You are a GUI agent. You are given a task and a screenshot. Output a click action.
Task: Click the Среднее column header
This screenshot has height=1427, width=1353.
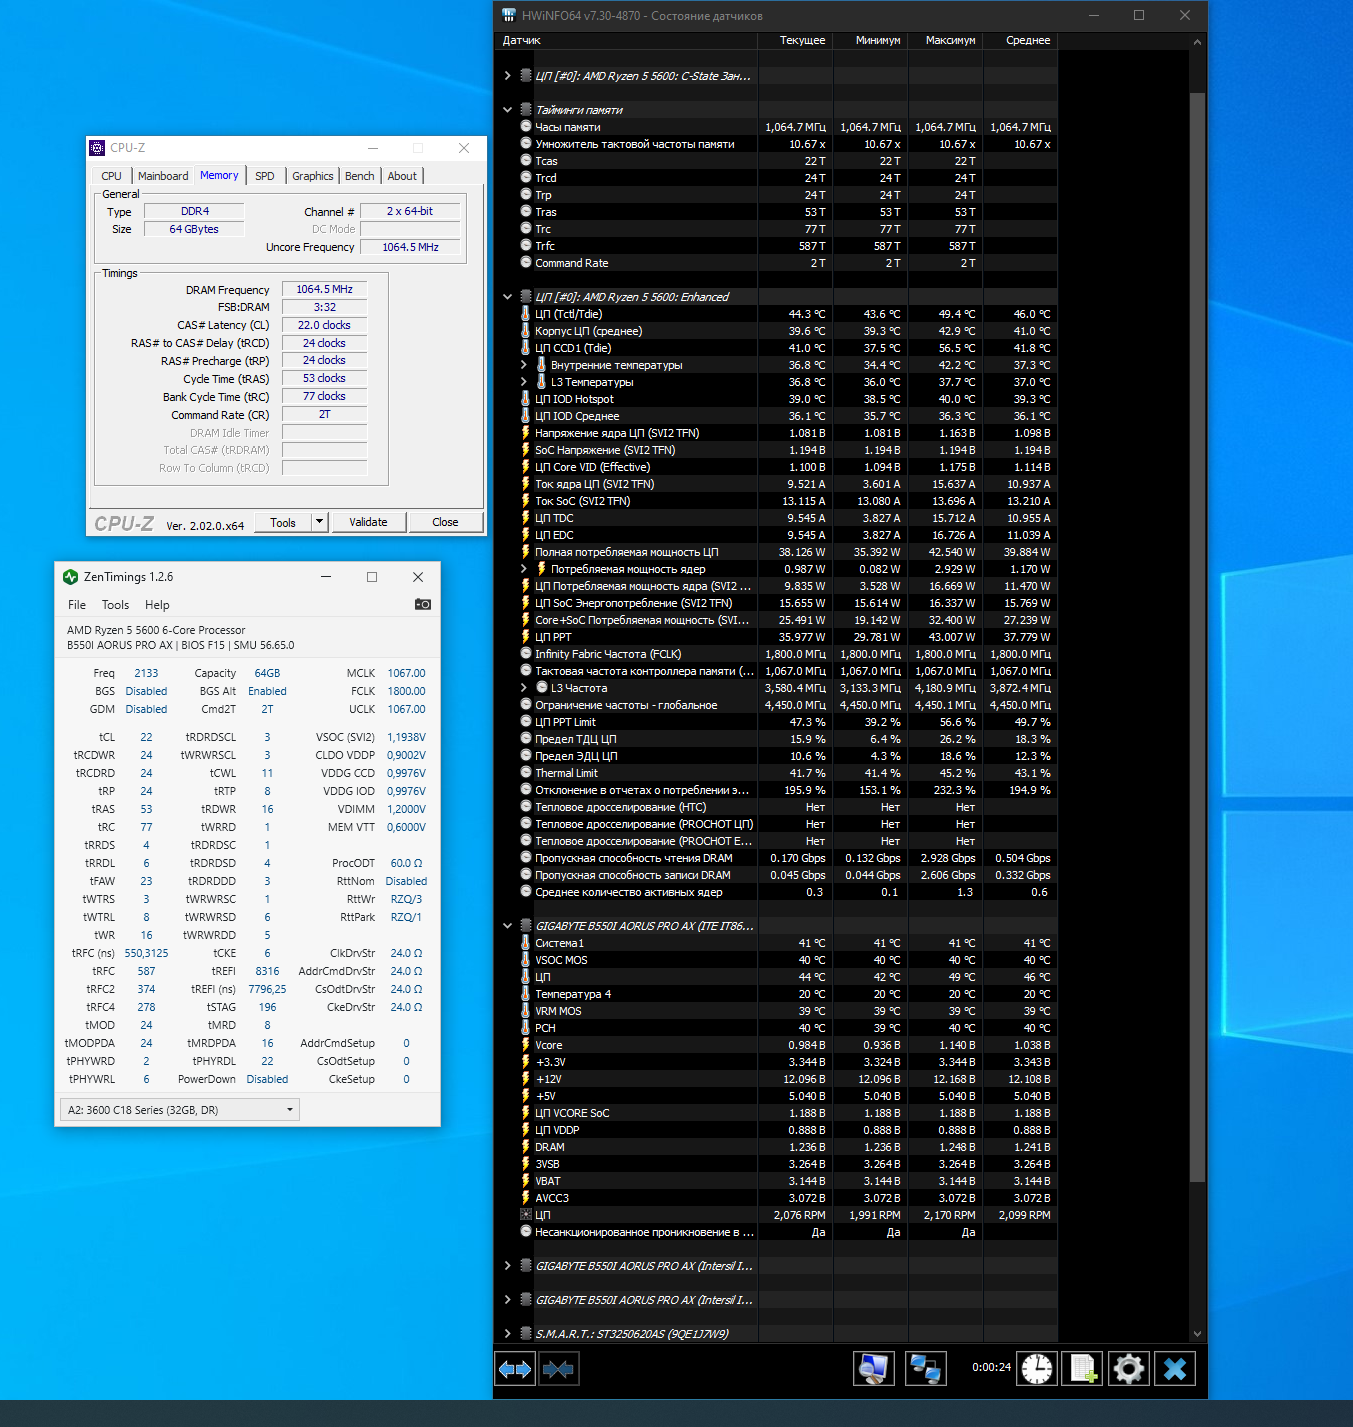[1020, 40]
